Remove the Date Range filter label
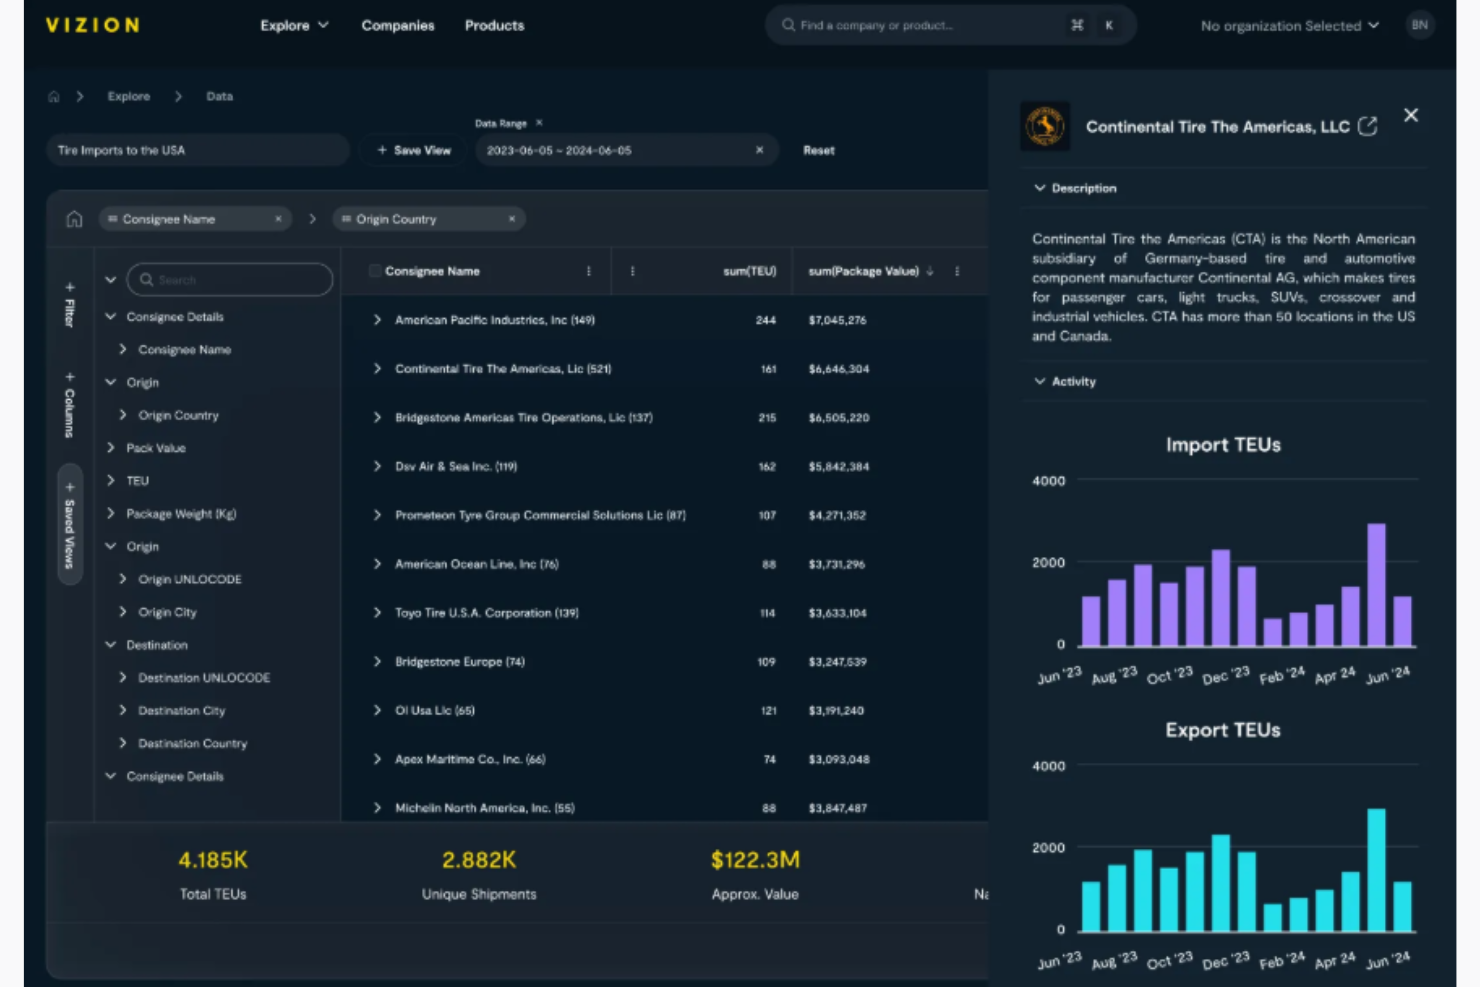1480x987 pixels. (539, 123)
